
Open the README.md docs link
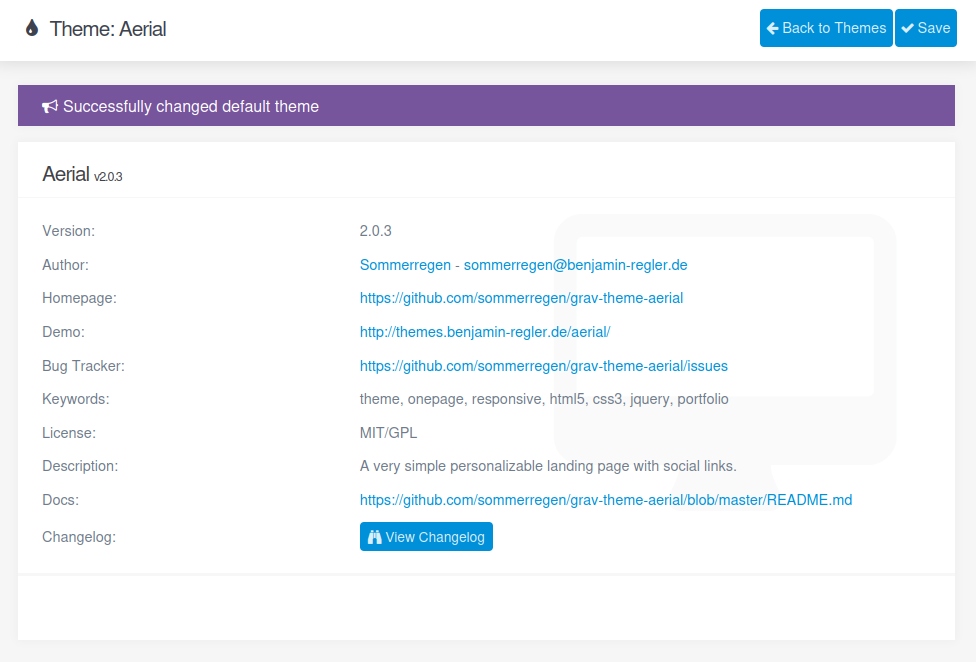(x=606, y=500)
